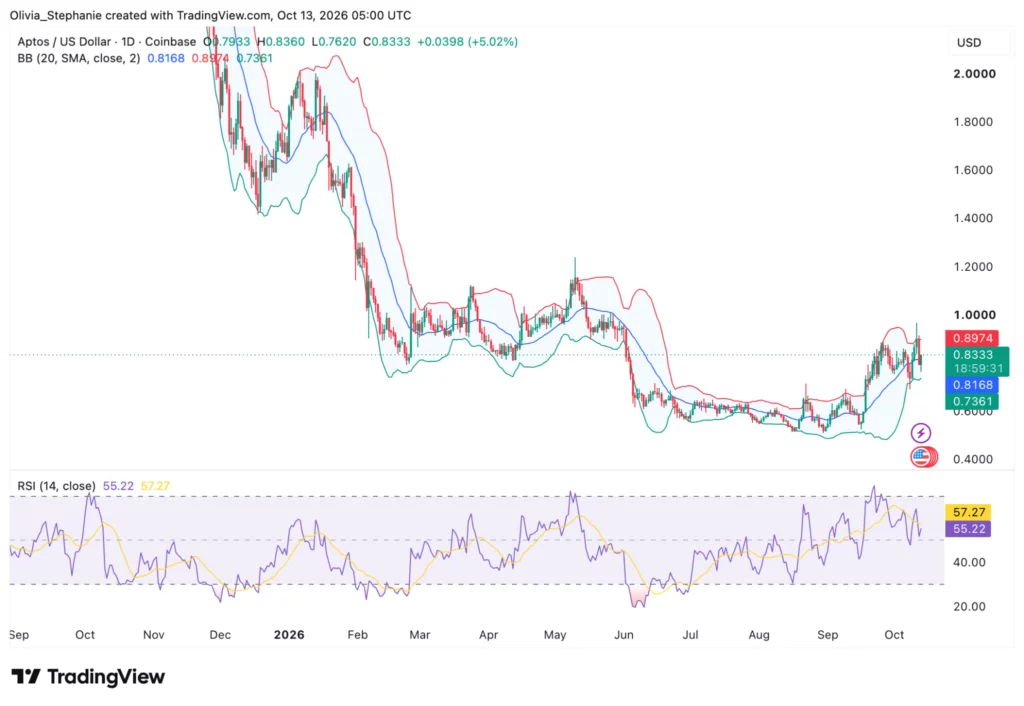Click the Jul label on time axis
Viewport: 1024px width, 706px height.
point(690,635)
